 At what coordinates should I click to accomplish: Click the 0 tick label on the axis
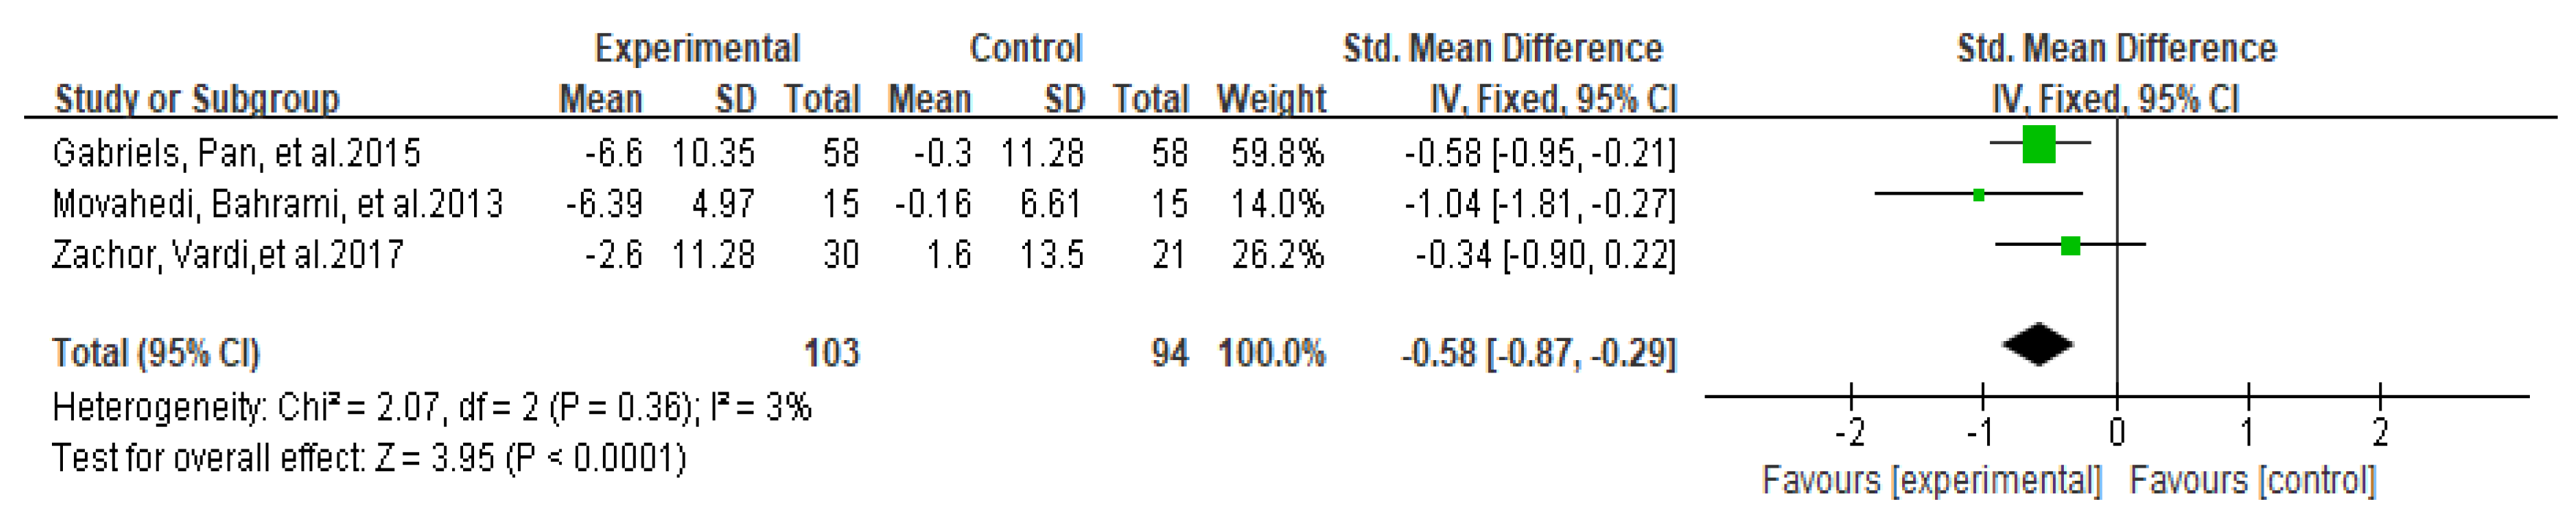(2117, 433)
